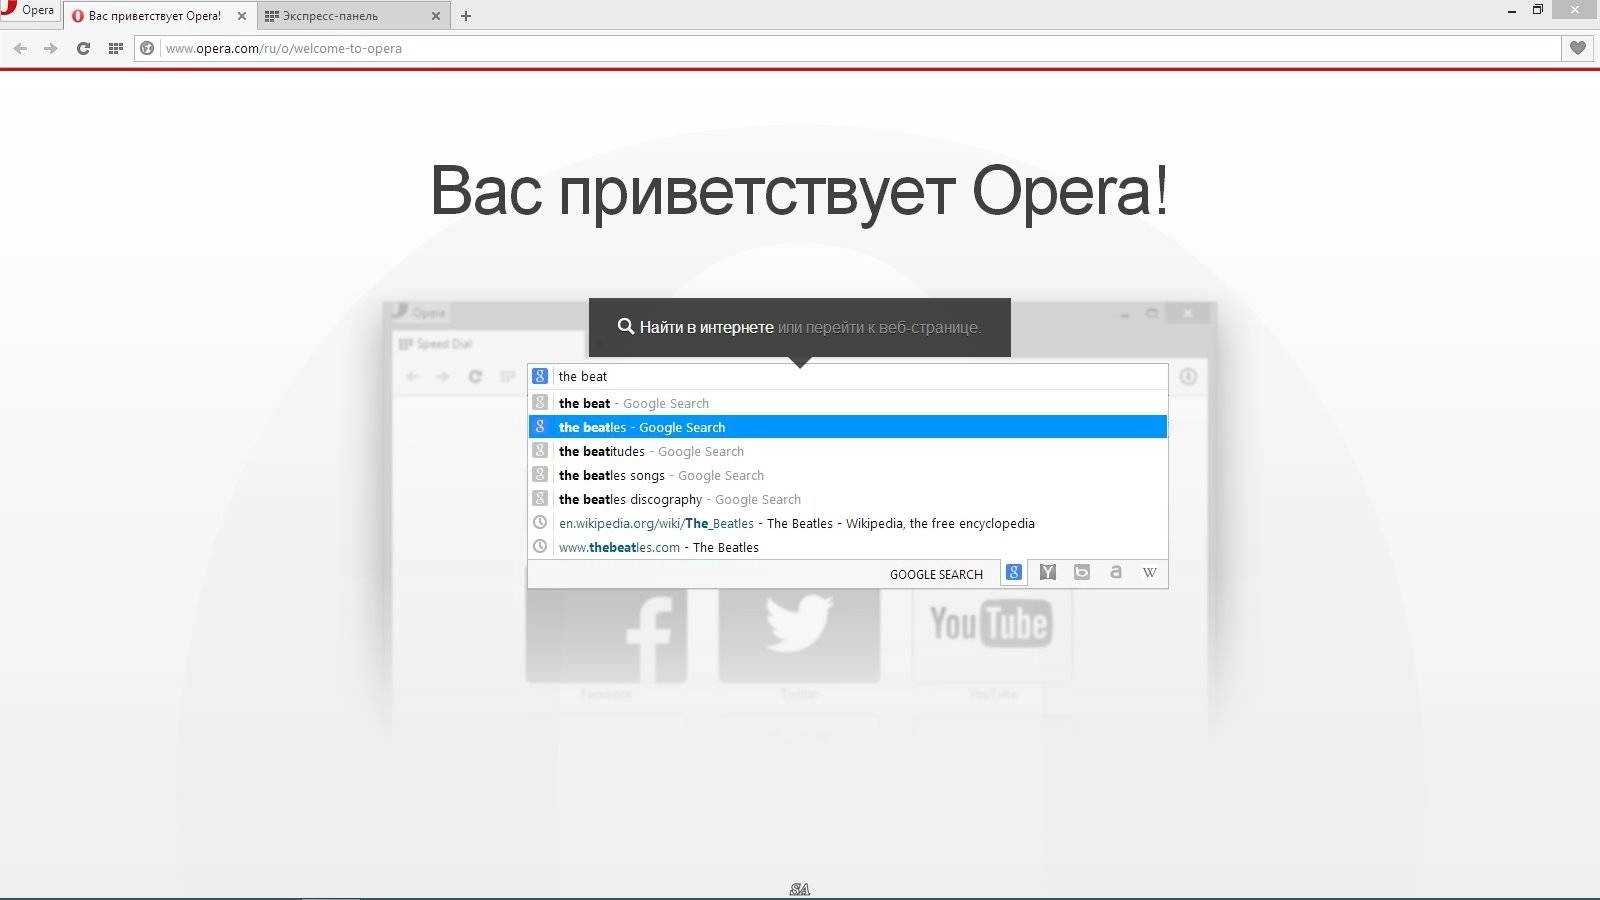Click the Вас приветствует Opera! heading
This screenshot has width=1600, height=900.
[799, 190]
